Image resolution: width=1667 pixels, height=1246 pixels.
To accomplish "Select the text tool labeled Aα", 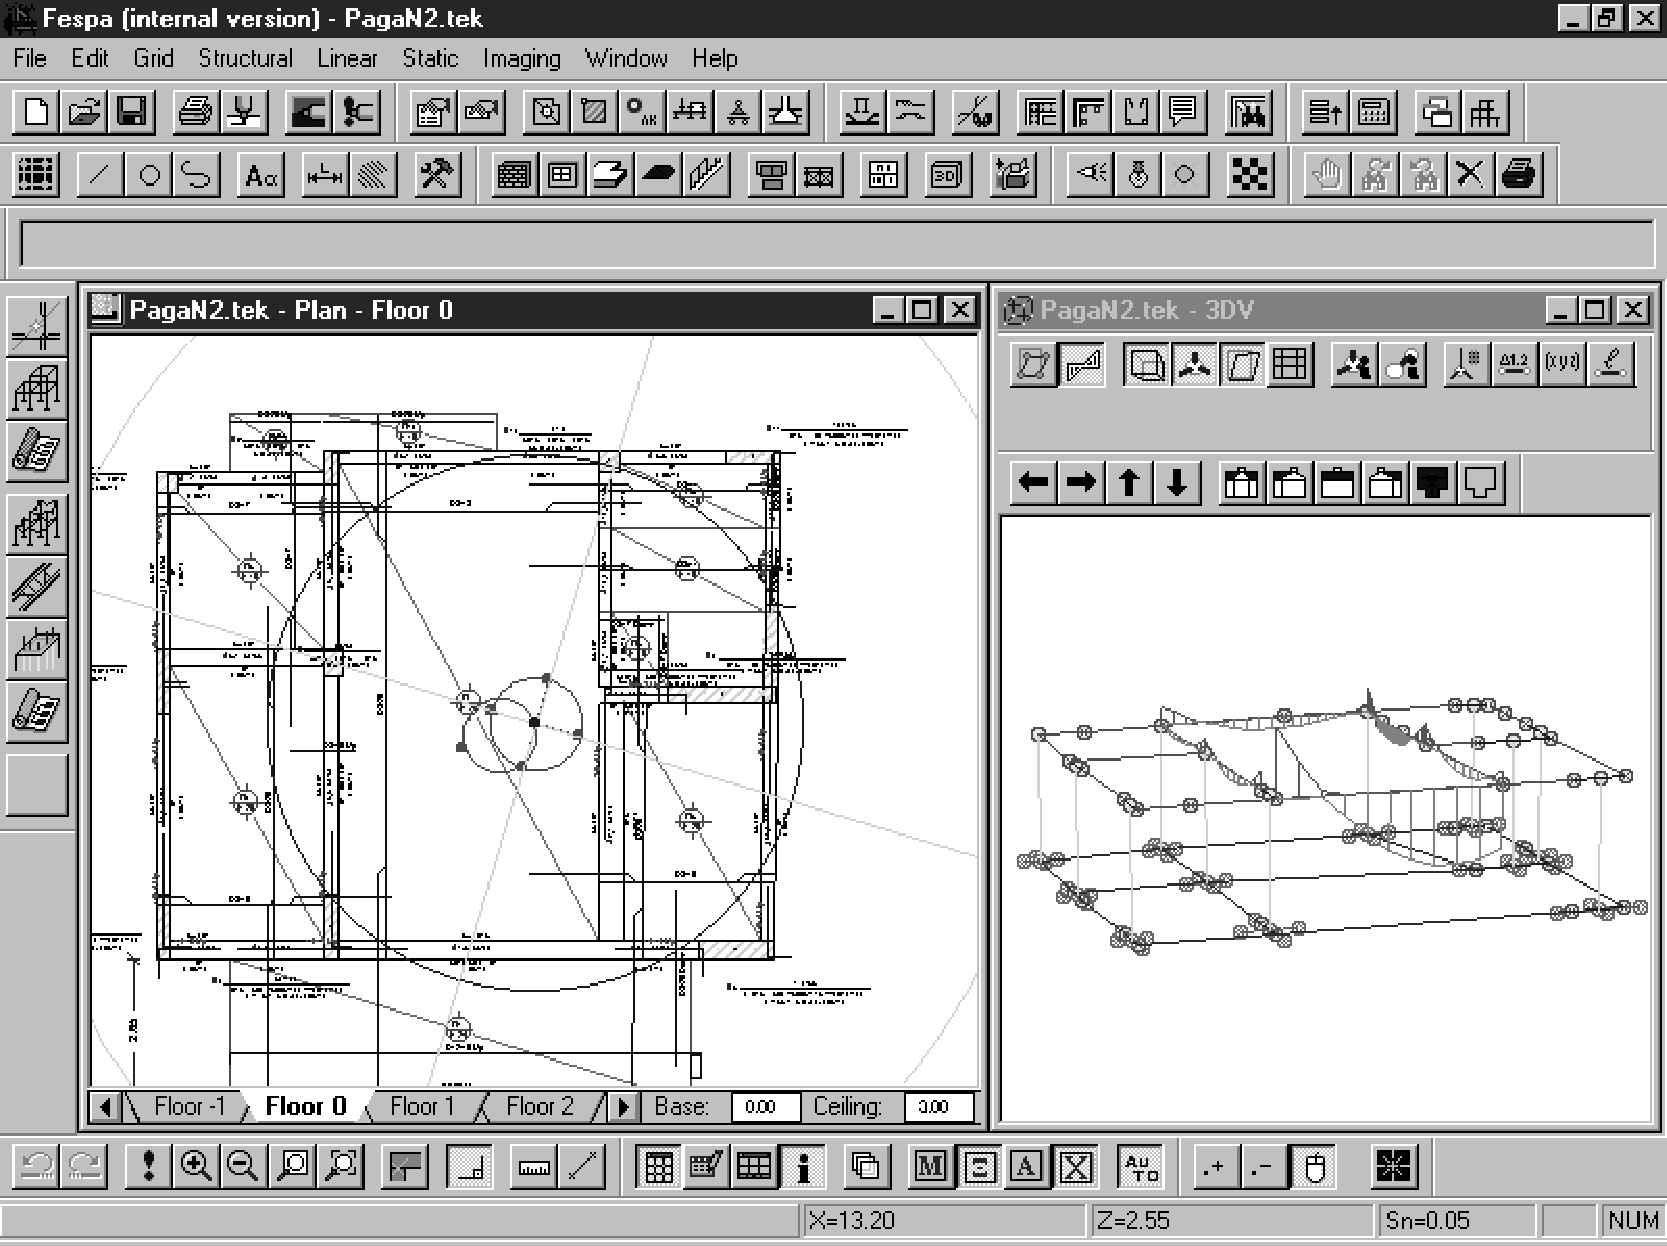I will (260, 175).
